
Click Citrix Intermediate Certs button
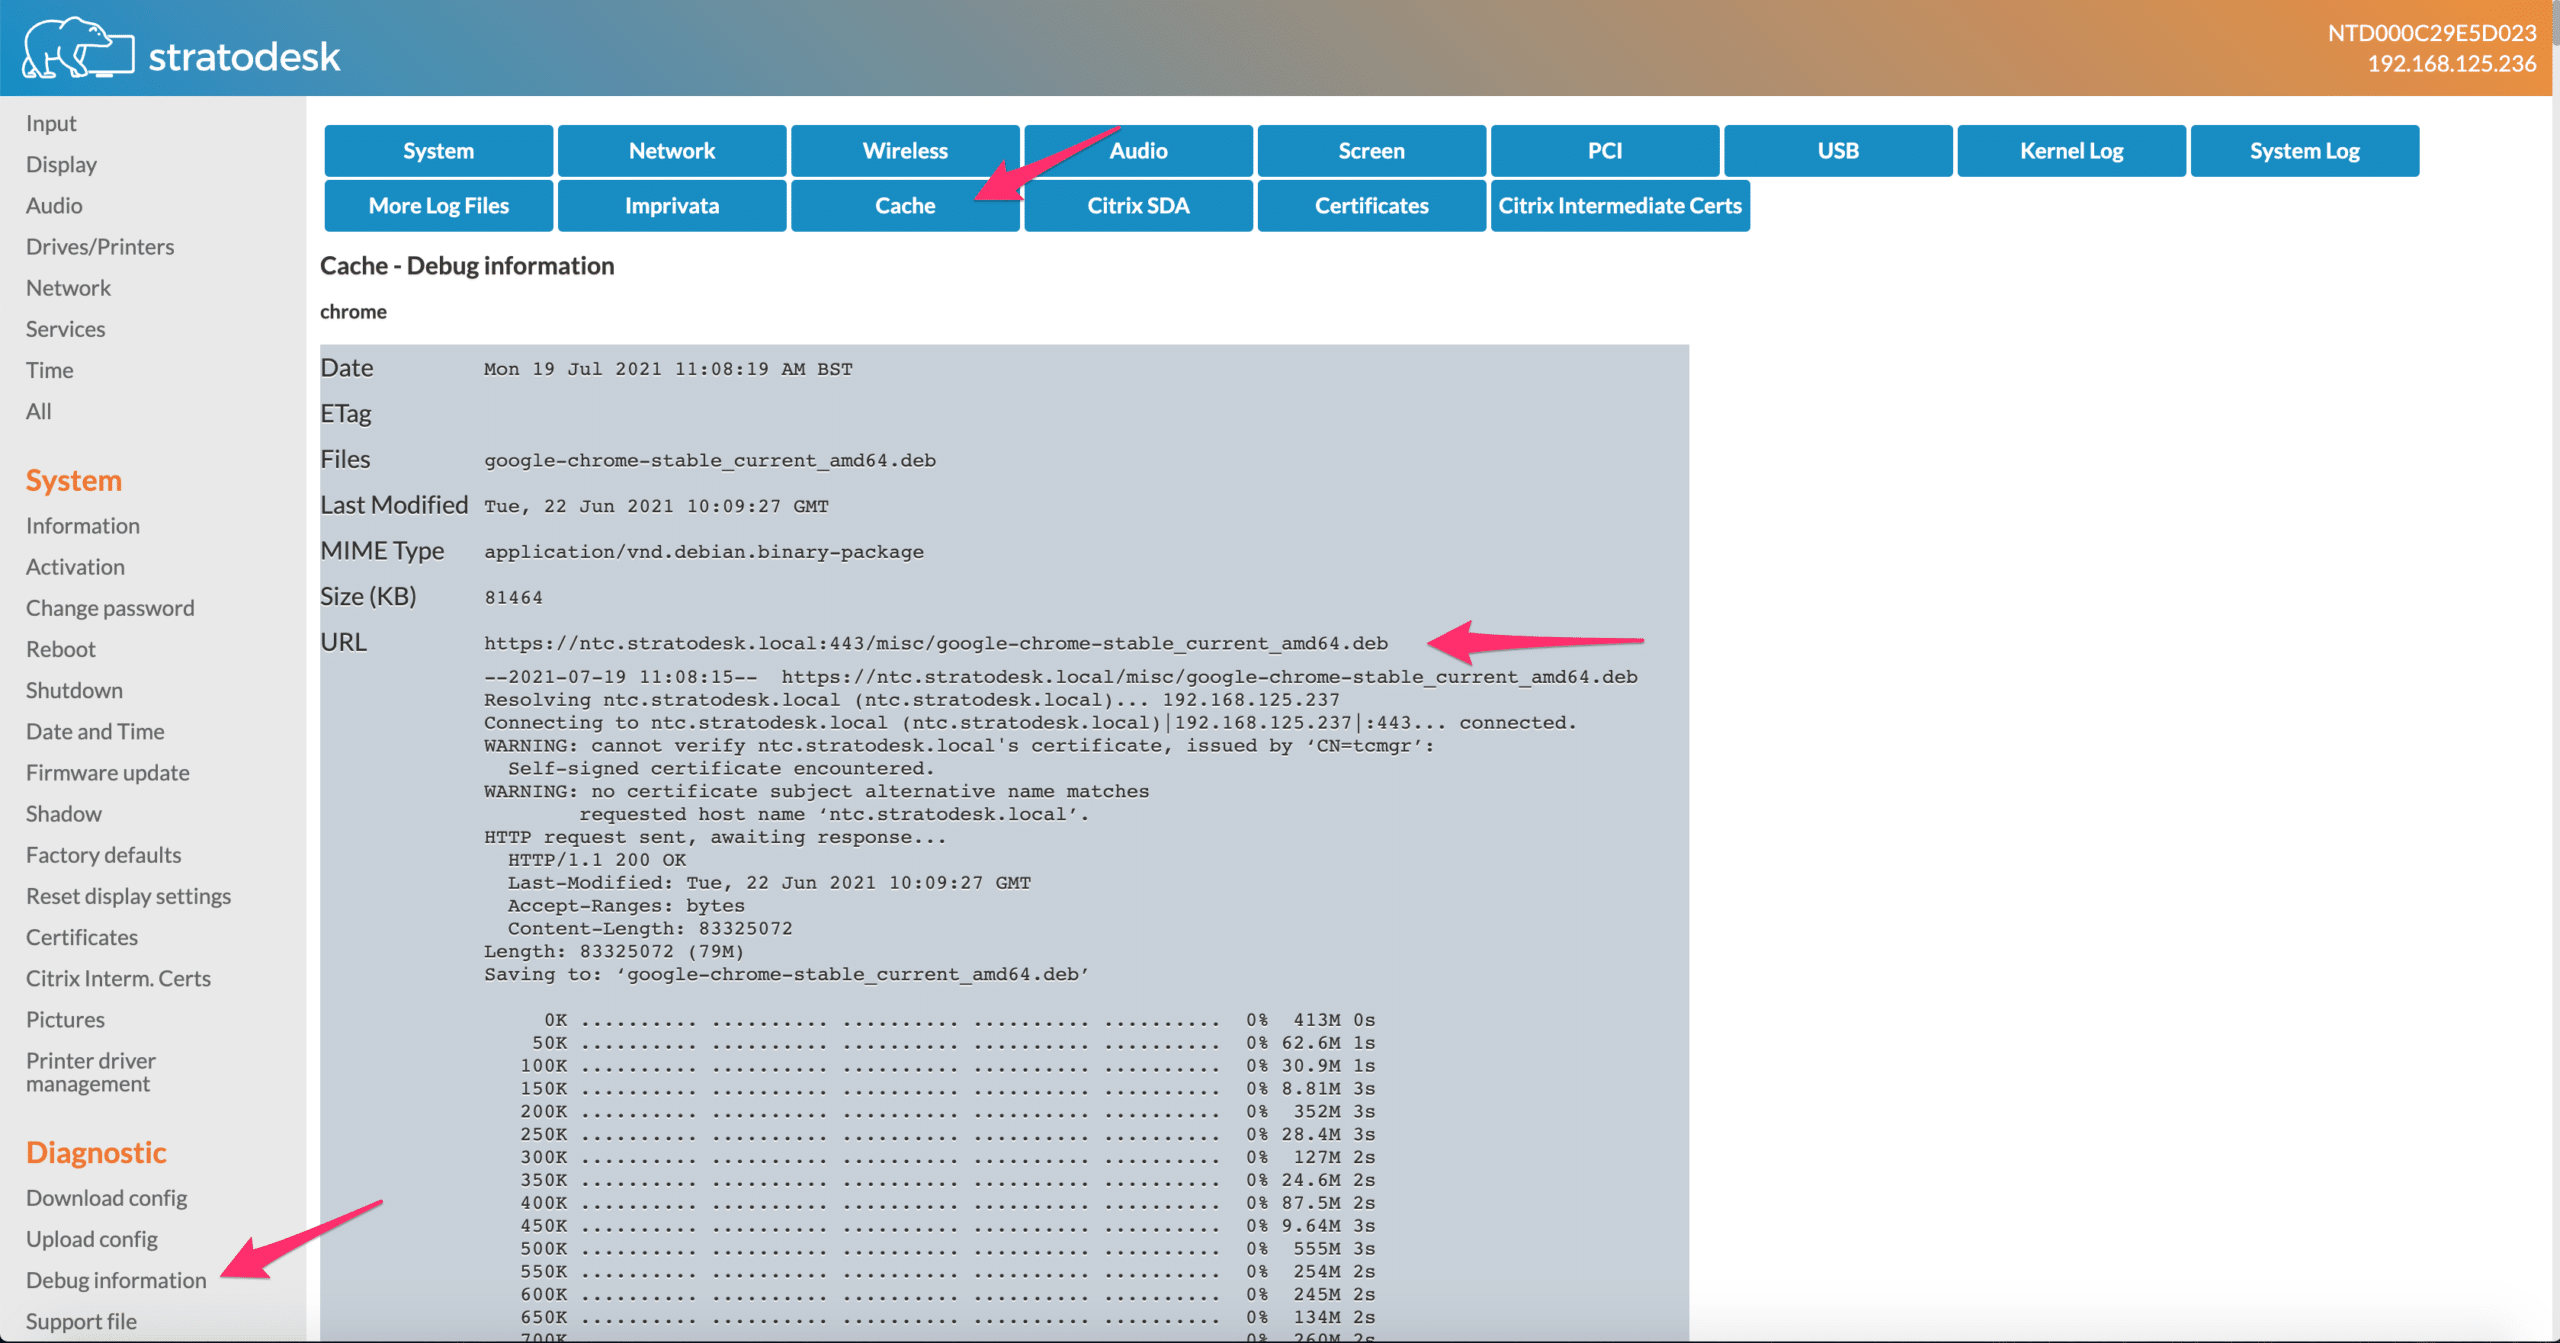pos(1620,206)
